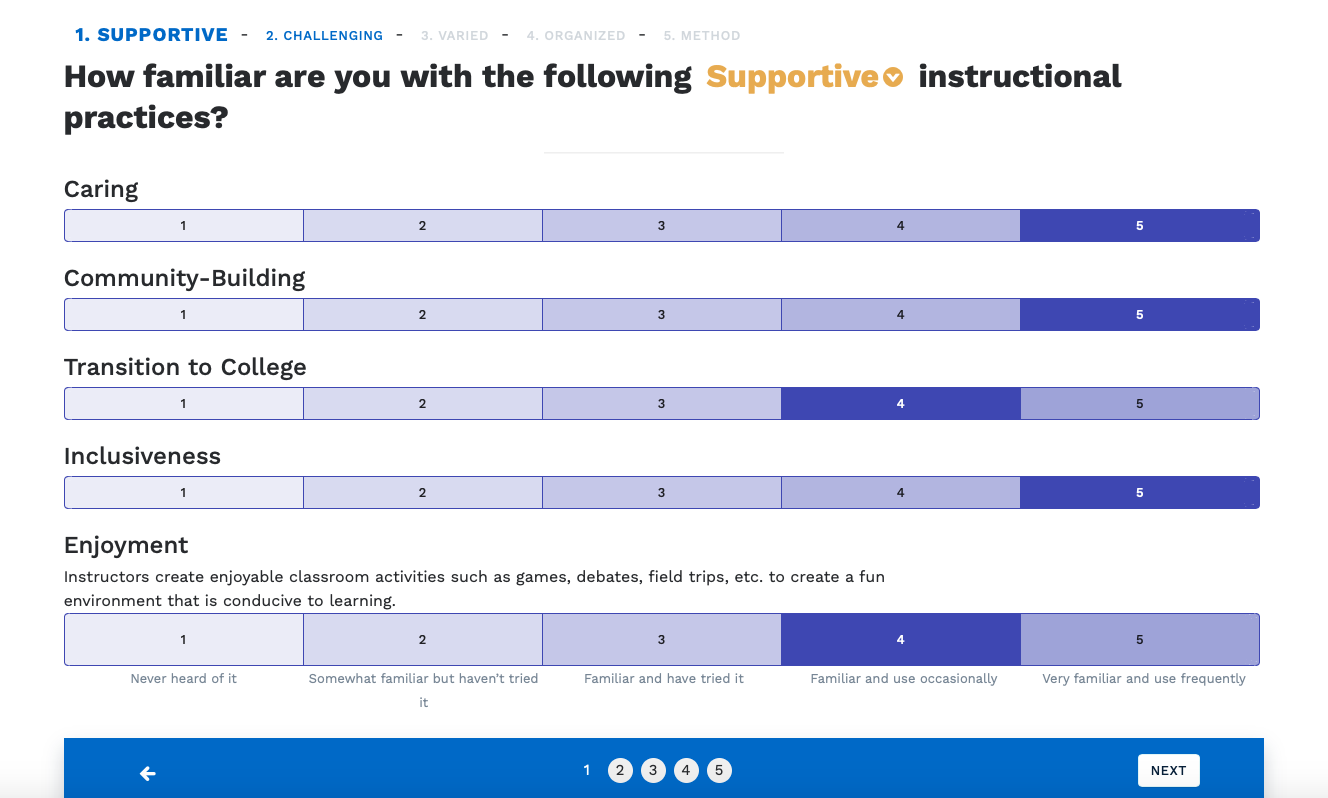Go to page 4 circle
The image size is (1328, 798).
[x=686, y=770]
